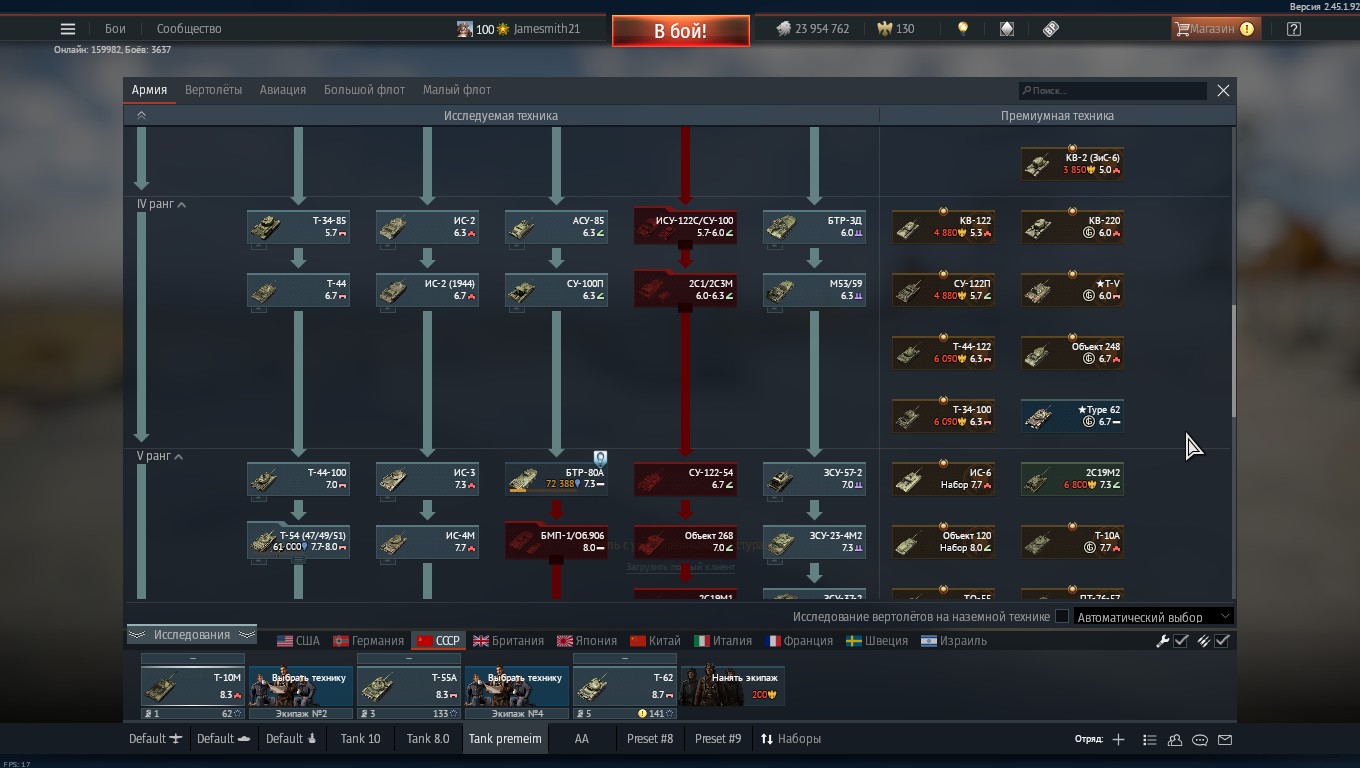This screenshot has width=1360, height=768.
Task: Open the contacts people icon
Action: point(1175,740)
